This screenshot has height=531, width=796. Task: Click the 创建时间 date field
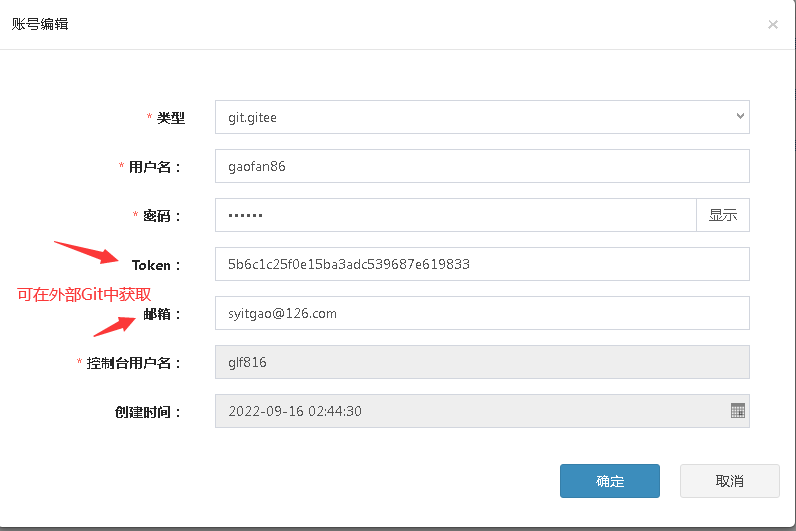(x=470, y=411)
